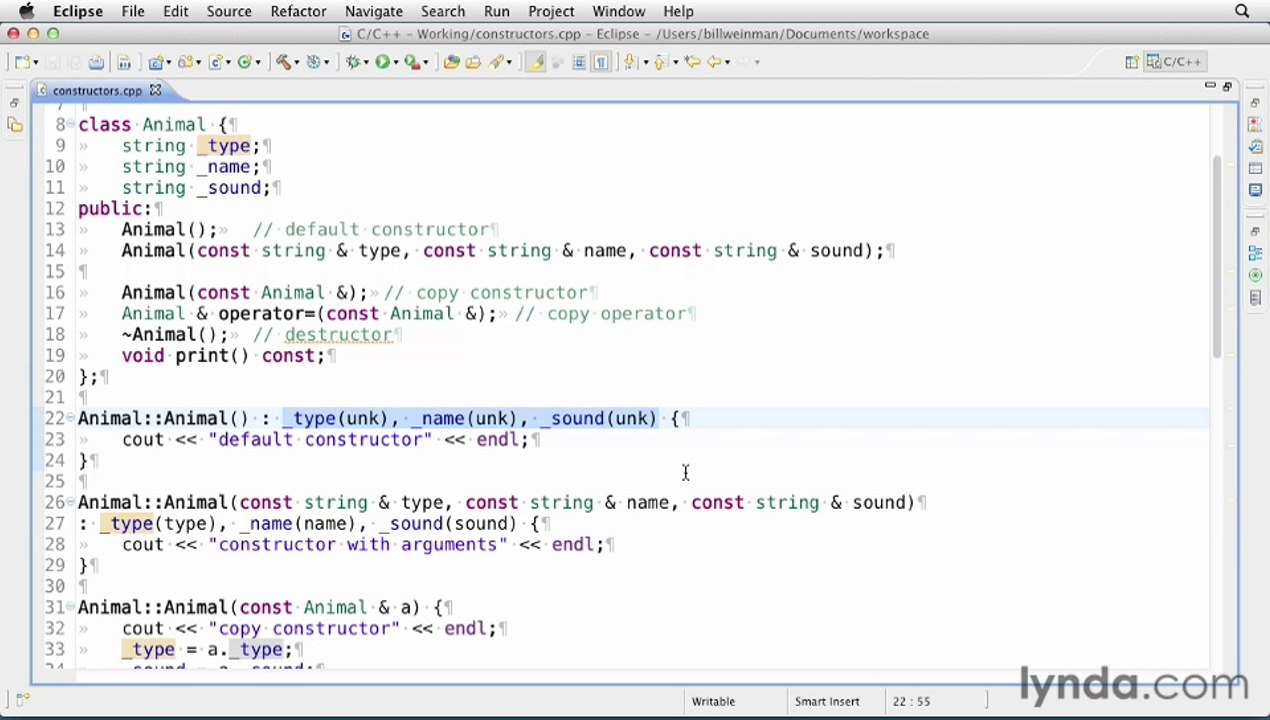Click the Back navigation arrow

coord(714,62)
